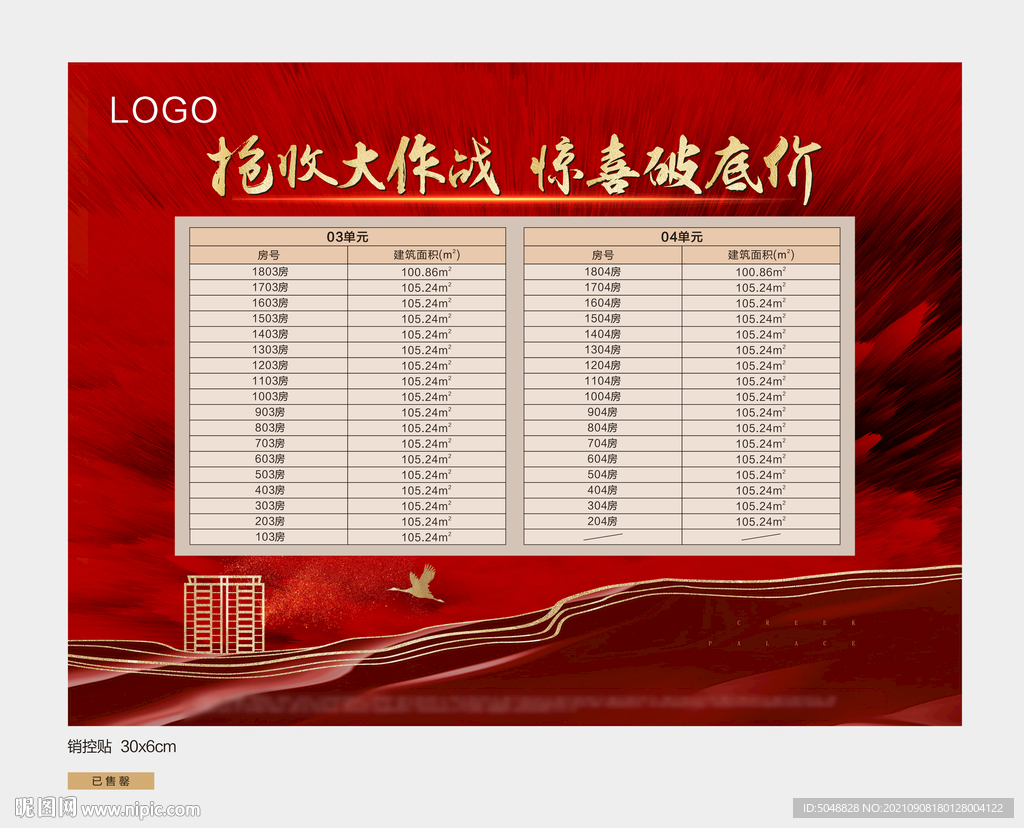Image resolution: width=1024 pixels, height=828 pixels.
Task: Click the 已售罄 tan label
Action: tap(109, 779)
